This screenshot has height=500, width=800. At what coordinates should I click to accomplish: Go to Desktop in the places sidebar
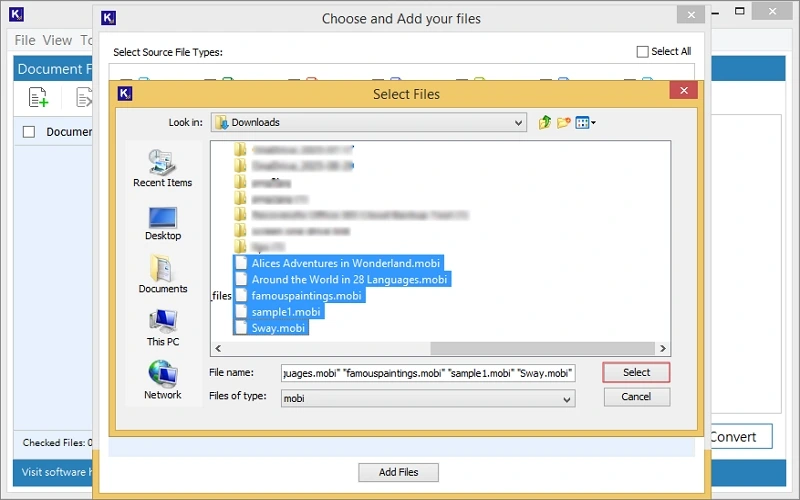[163, 223]
